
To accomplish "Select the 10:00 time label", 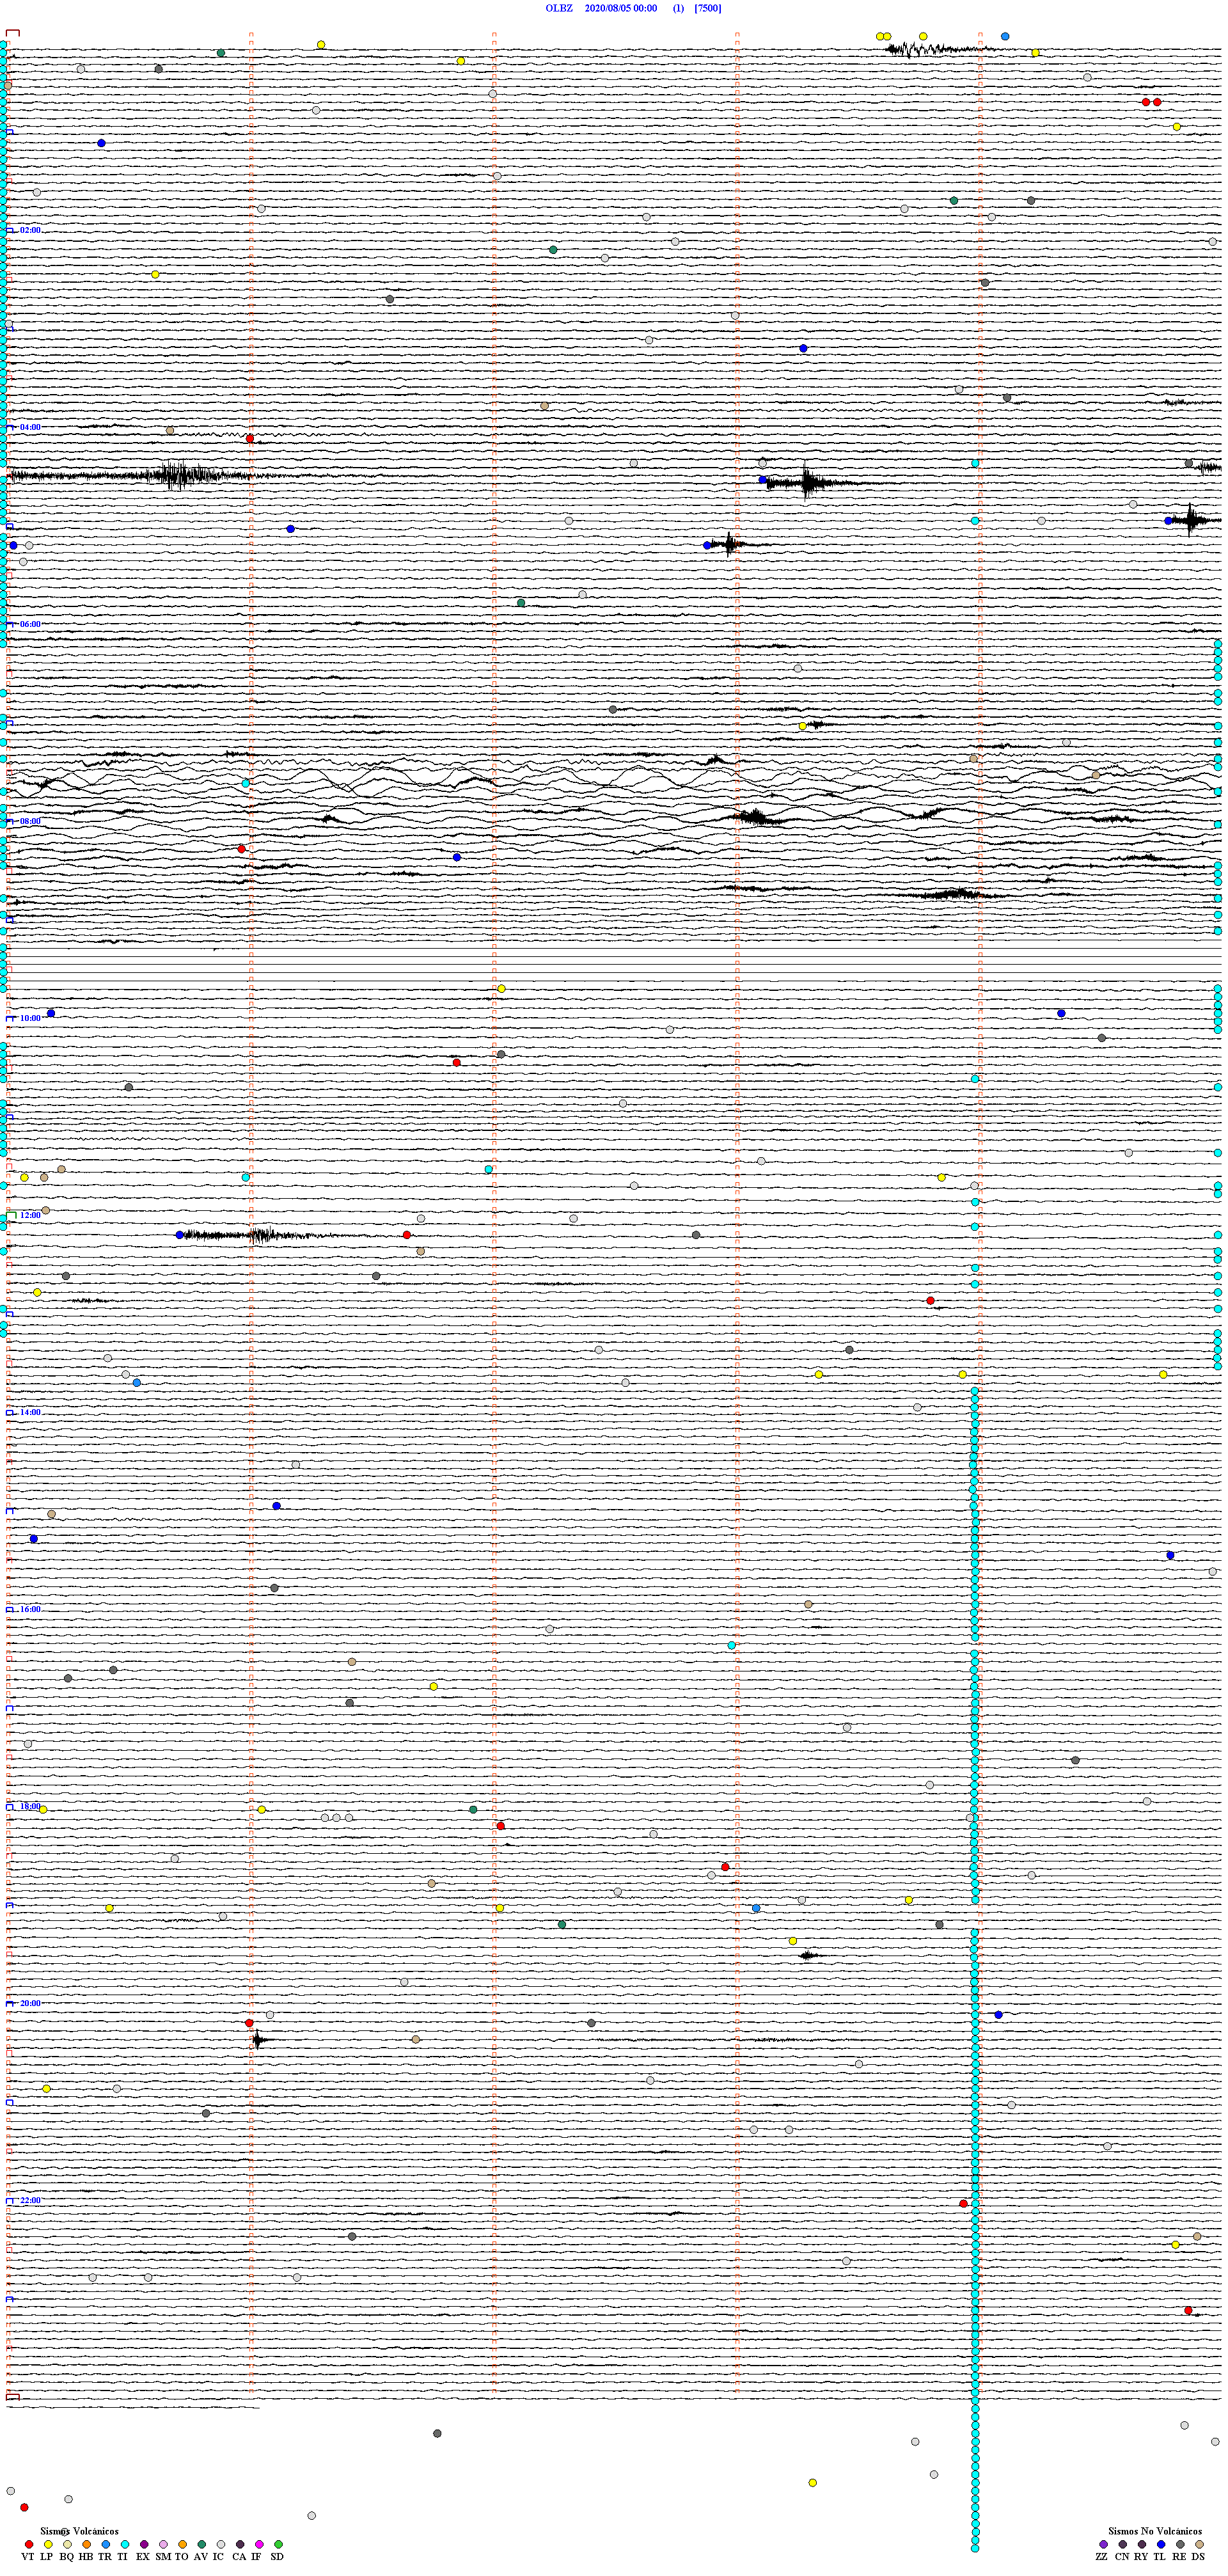I will (30, 1018).
